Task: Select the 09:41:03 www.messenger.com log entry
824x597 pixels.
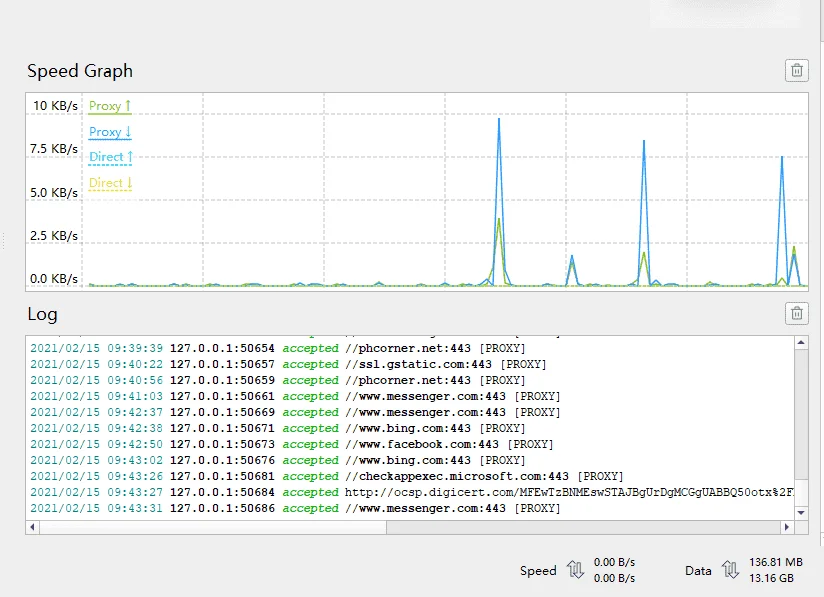Action: [x=295, y=396]
